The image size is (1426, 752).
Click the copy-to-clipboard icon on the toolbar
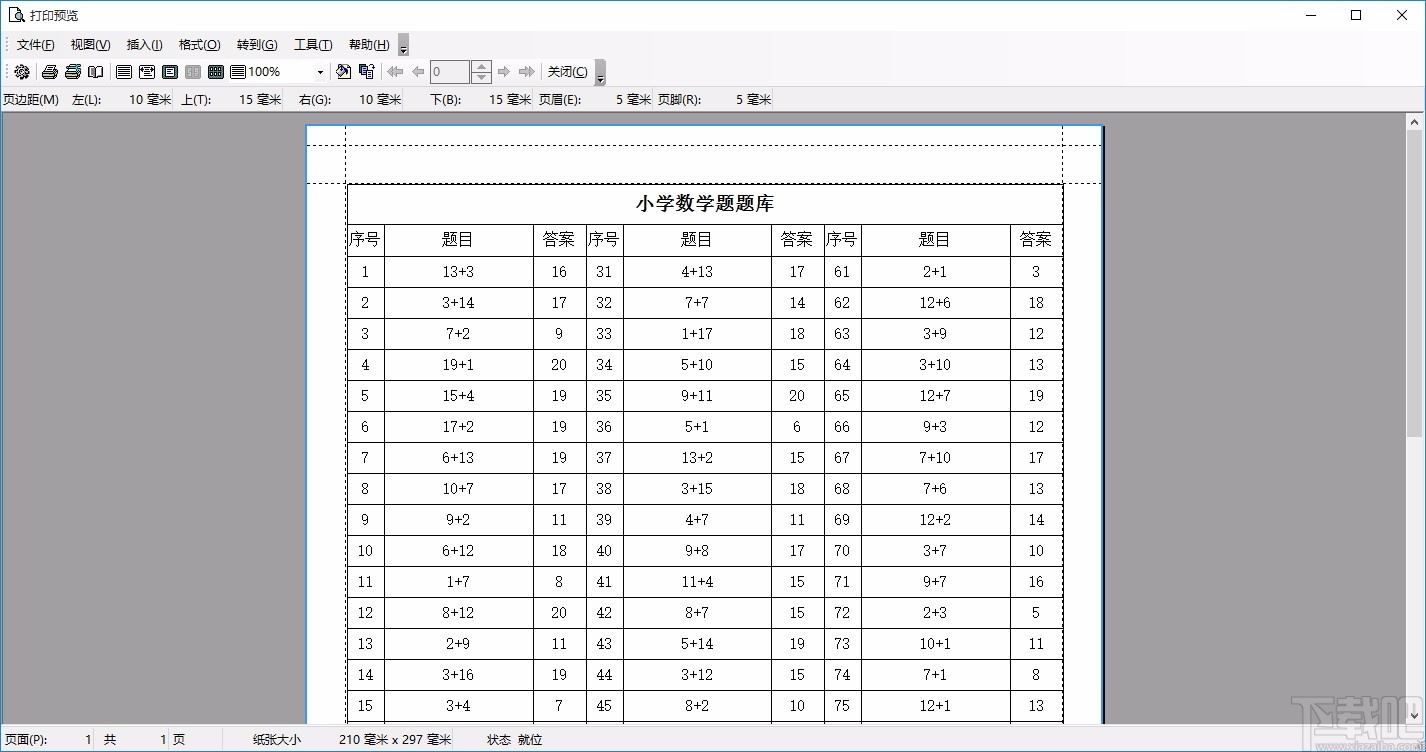pyautogui.click(x=367, y=72)
